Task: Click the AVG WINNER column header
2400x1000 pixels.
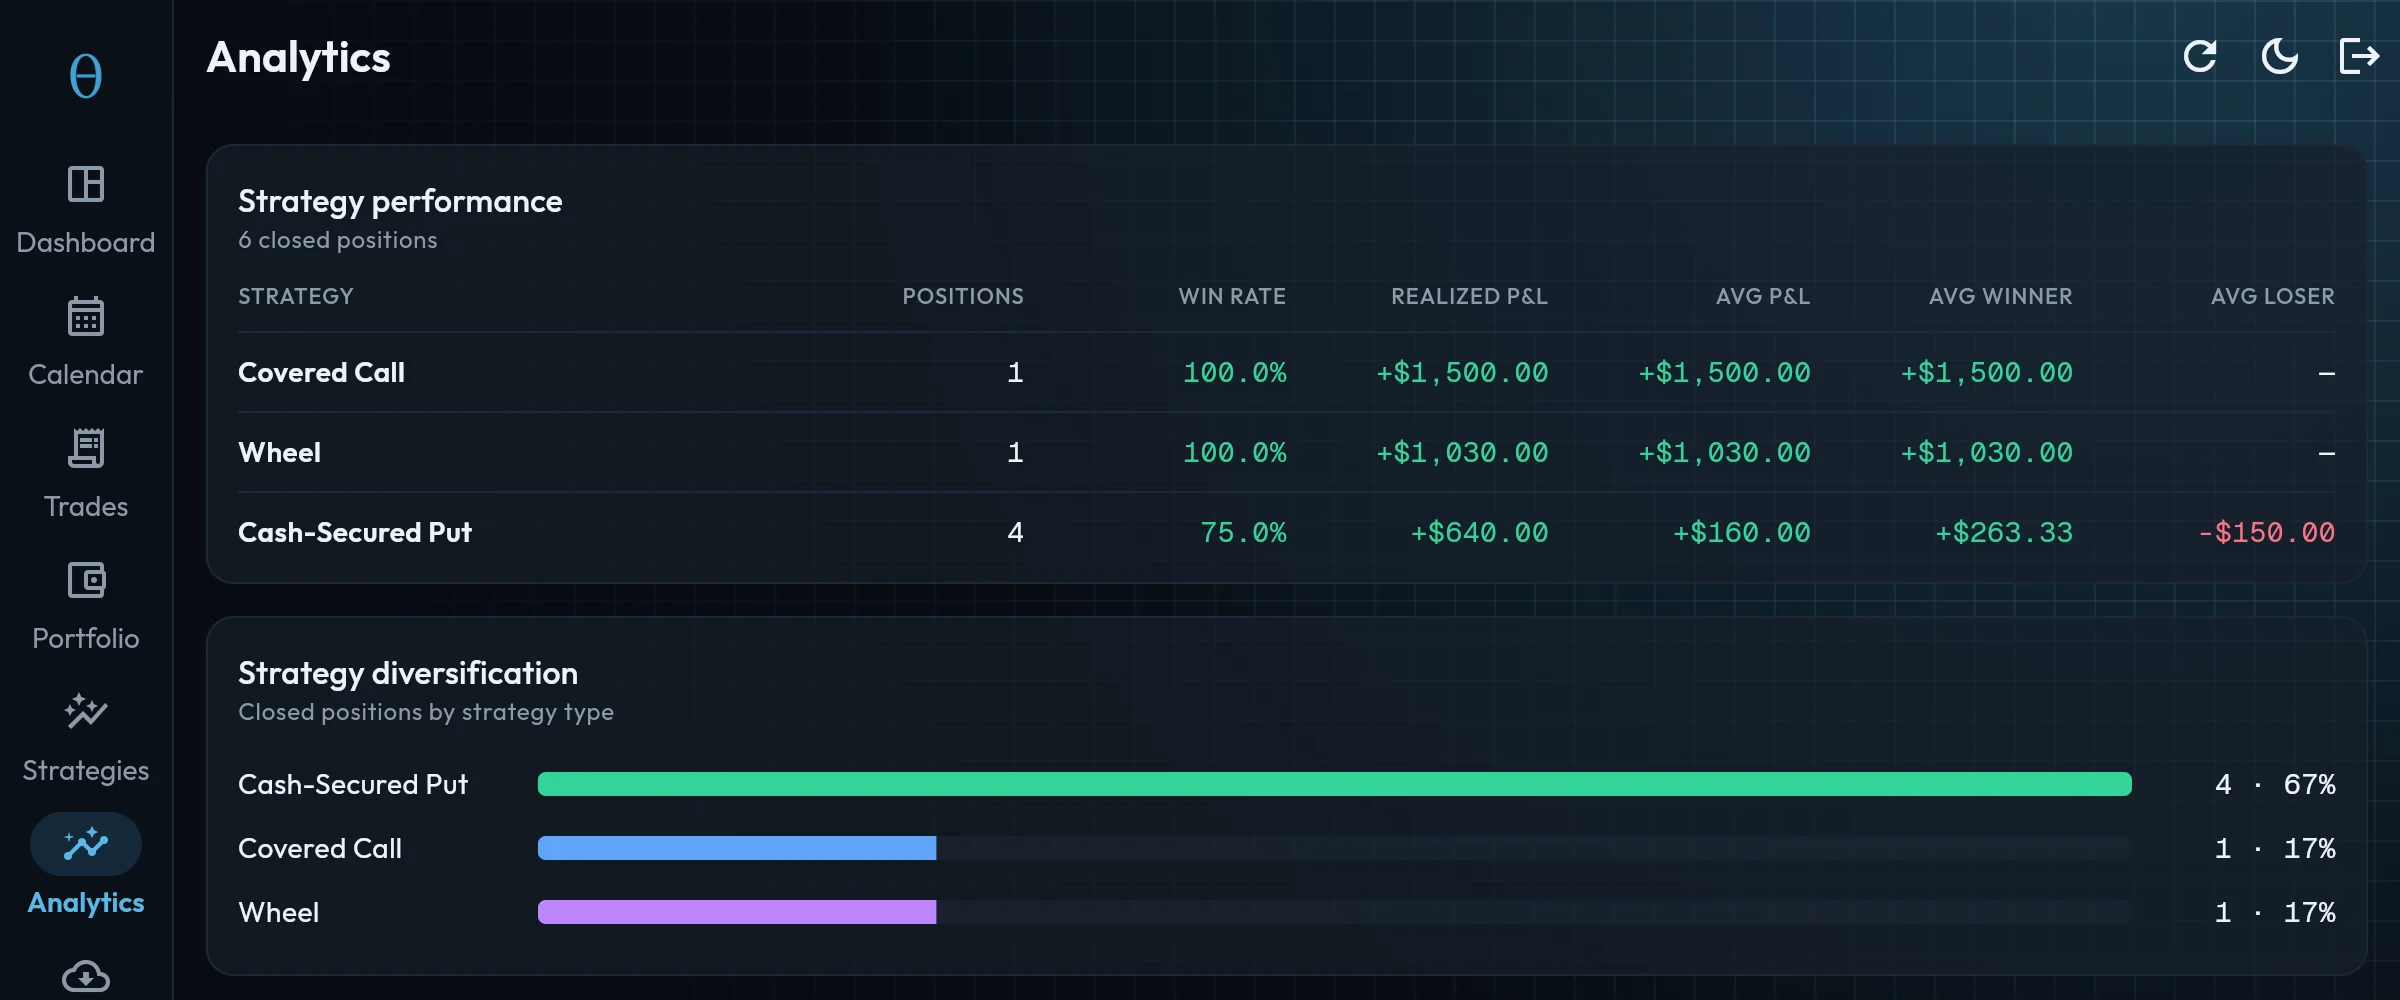Action: (2001, 296)
